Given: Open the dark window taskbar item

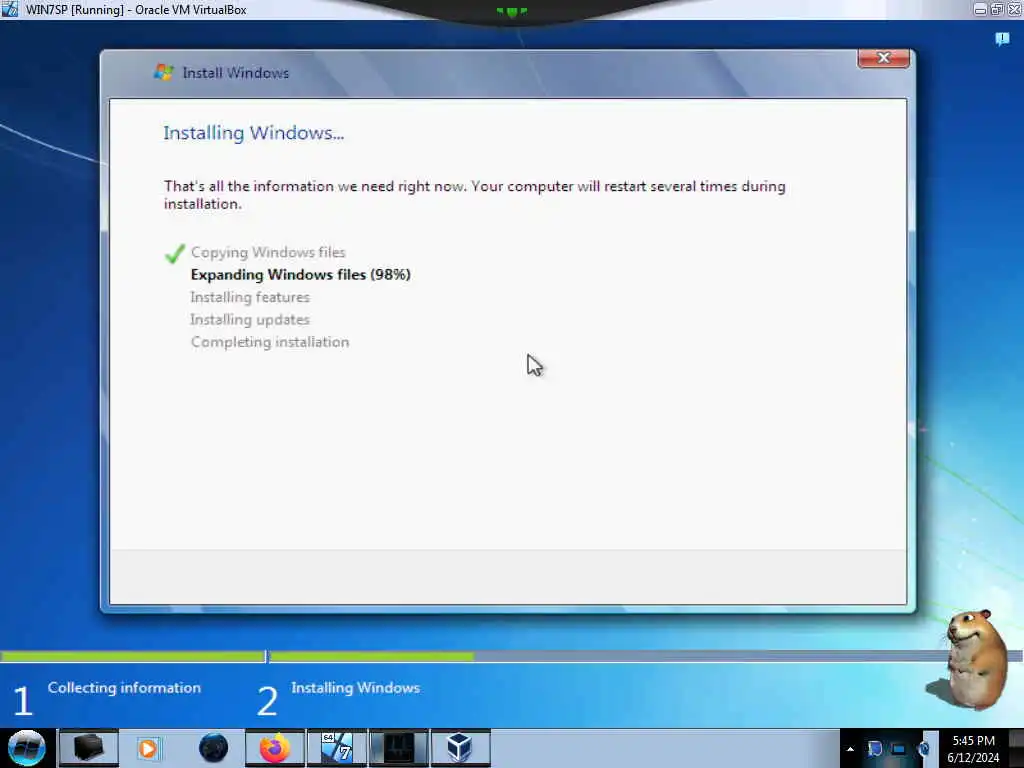Looking at the screenshot, I should 398,748.
